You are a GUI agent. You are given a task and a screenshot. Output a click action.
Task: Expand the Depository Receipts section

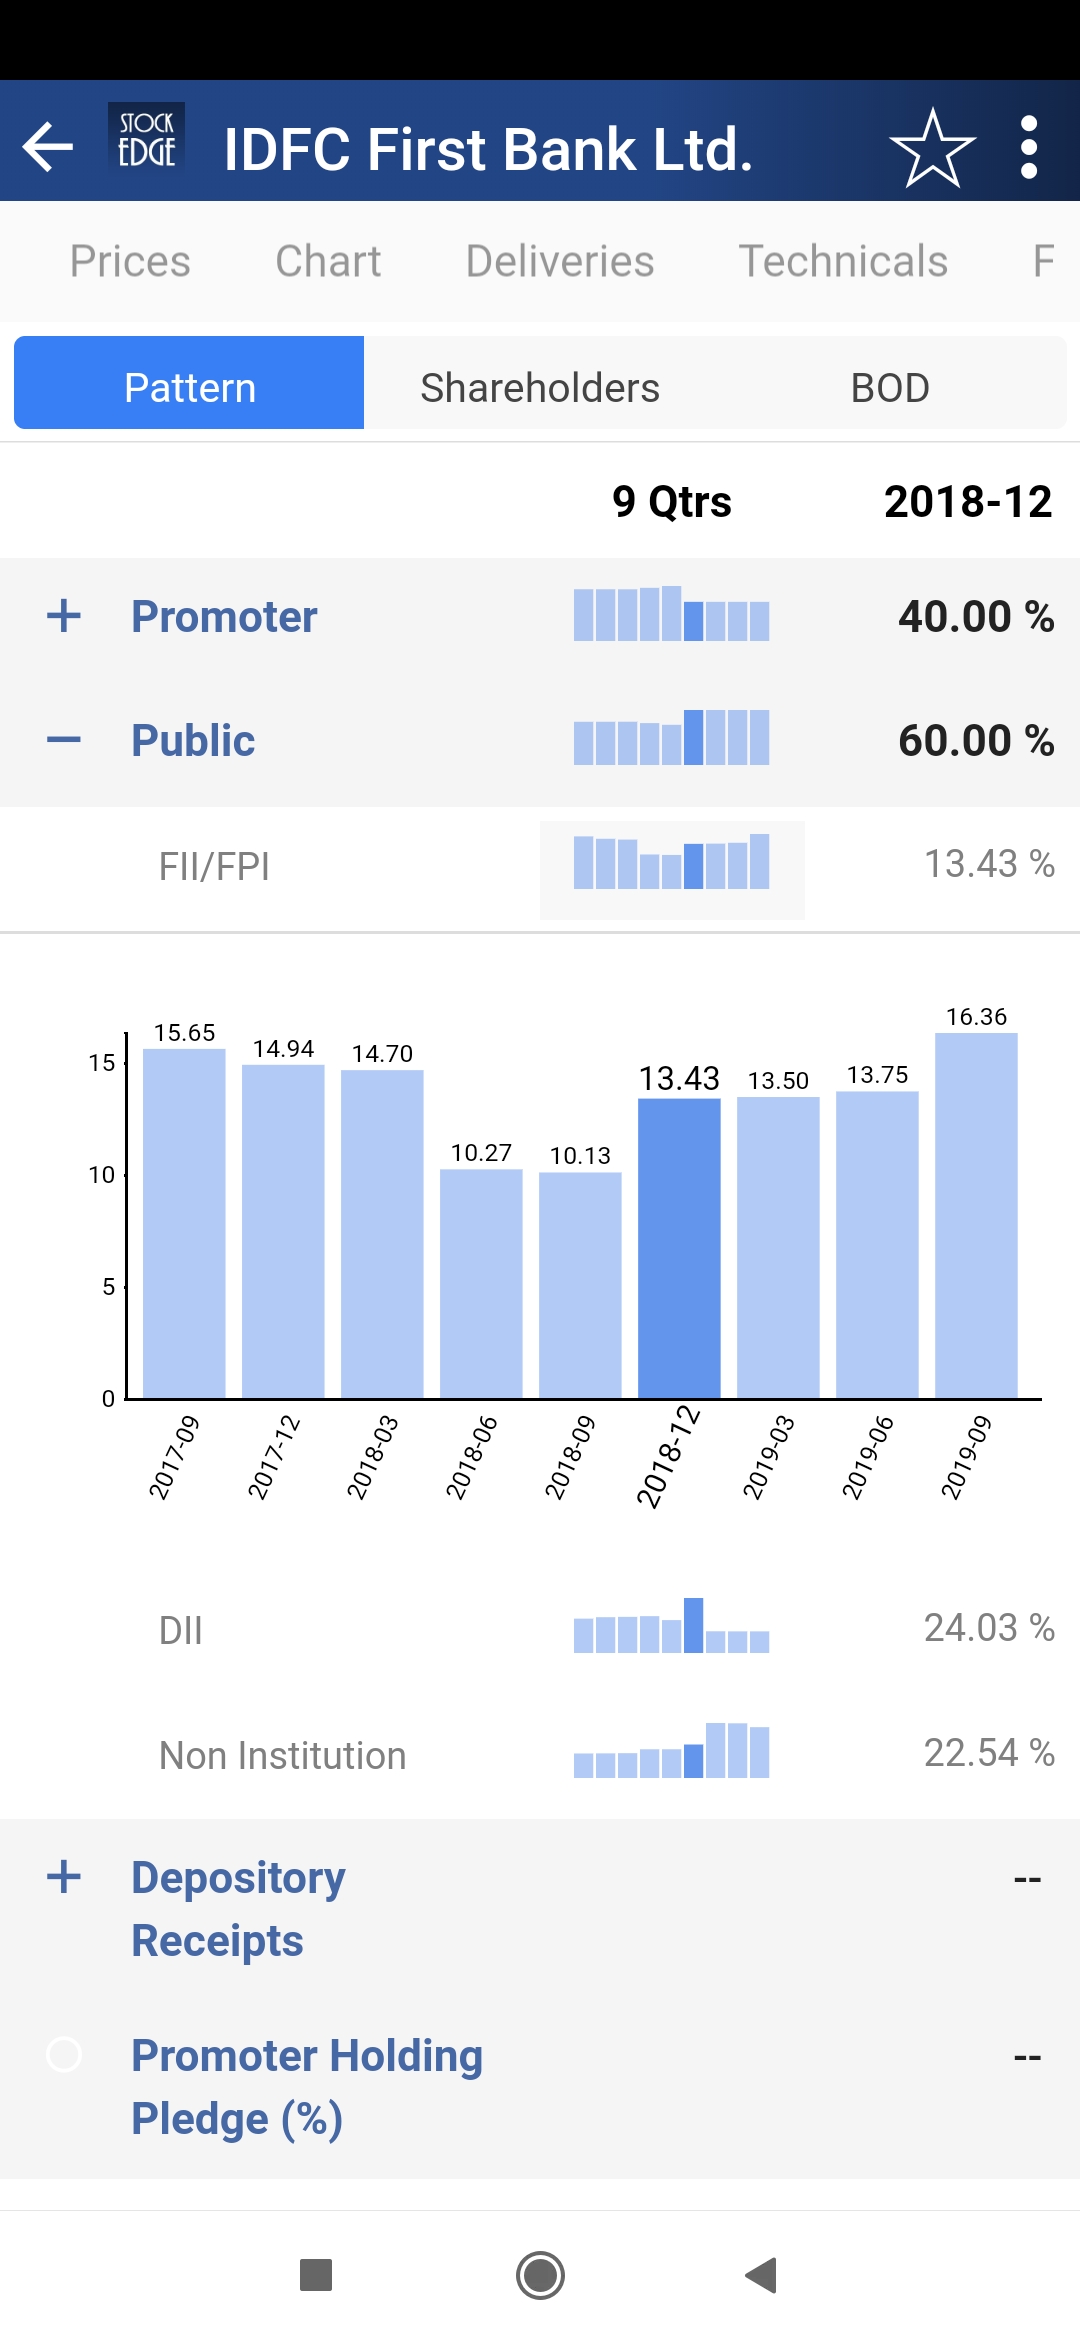click(64, 1877)
